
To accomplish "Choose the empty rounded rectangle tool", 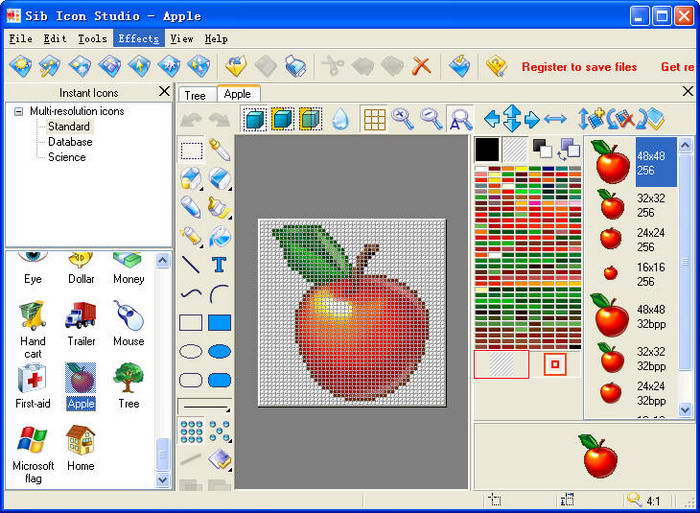I will coord(191,380).
